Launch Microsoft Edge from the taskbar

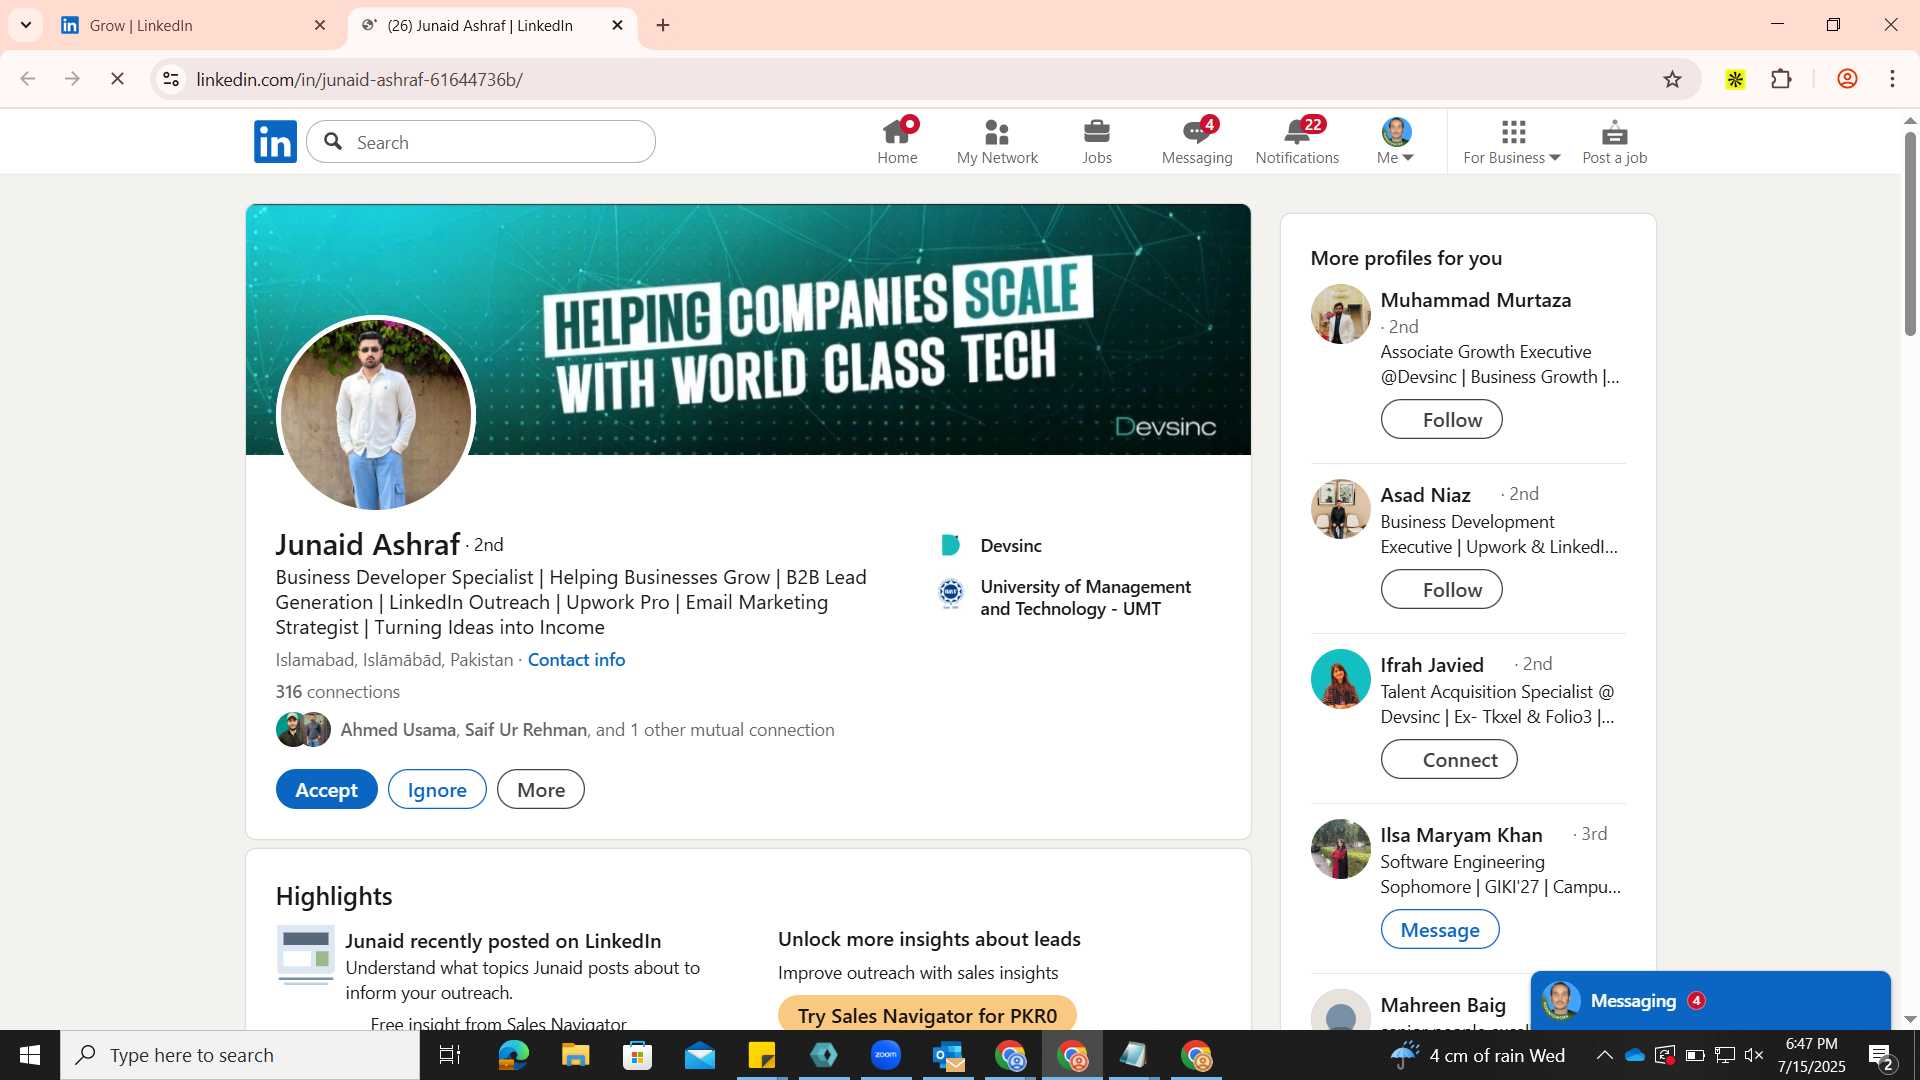[x=513, y=1055]
